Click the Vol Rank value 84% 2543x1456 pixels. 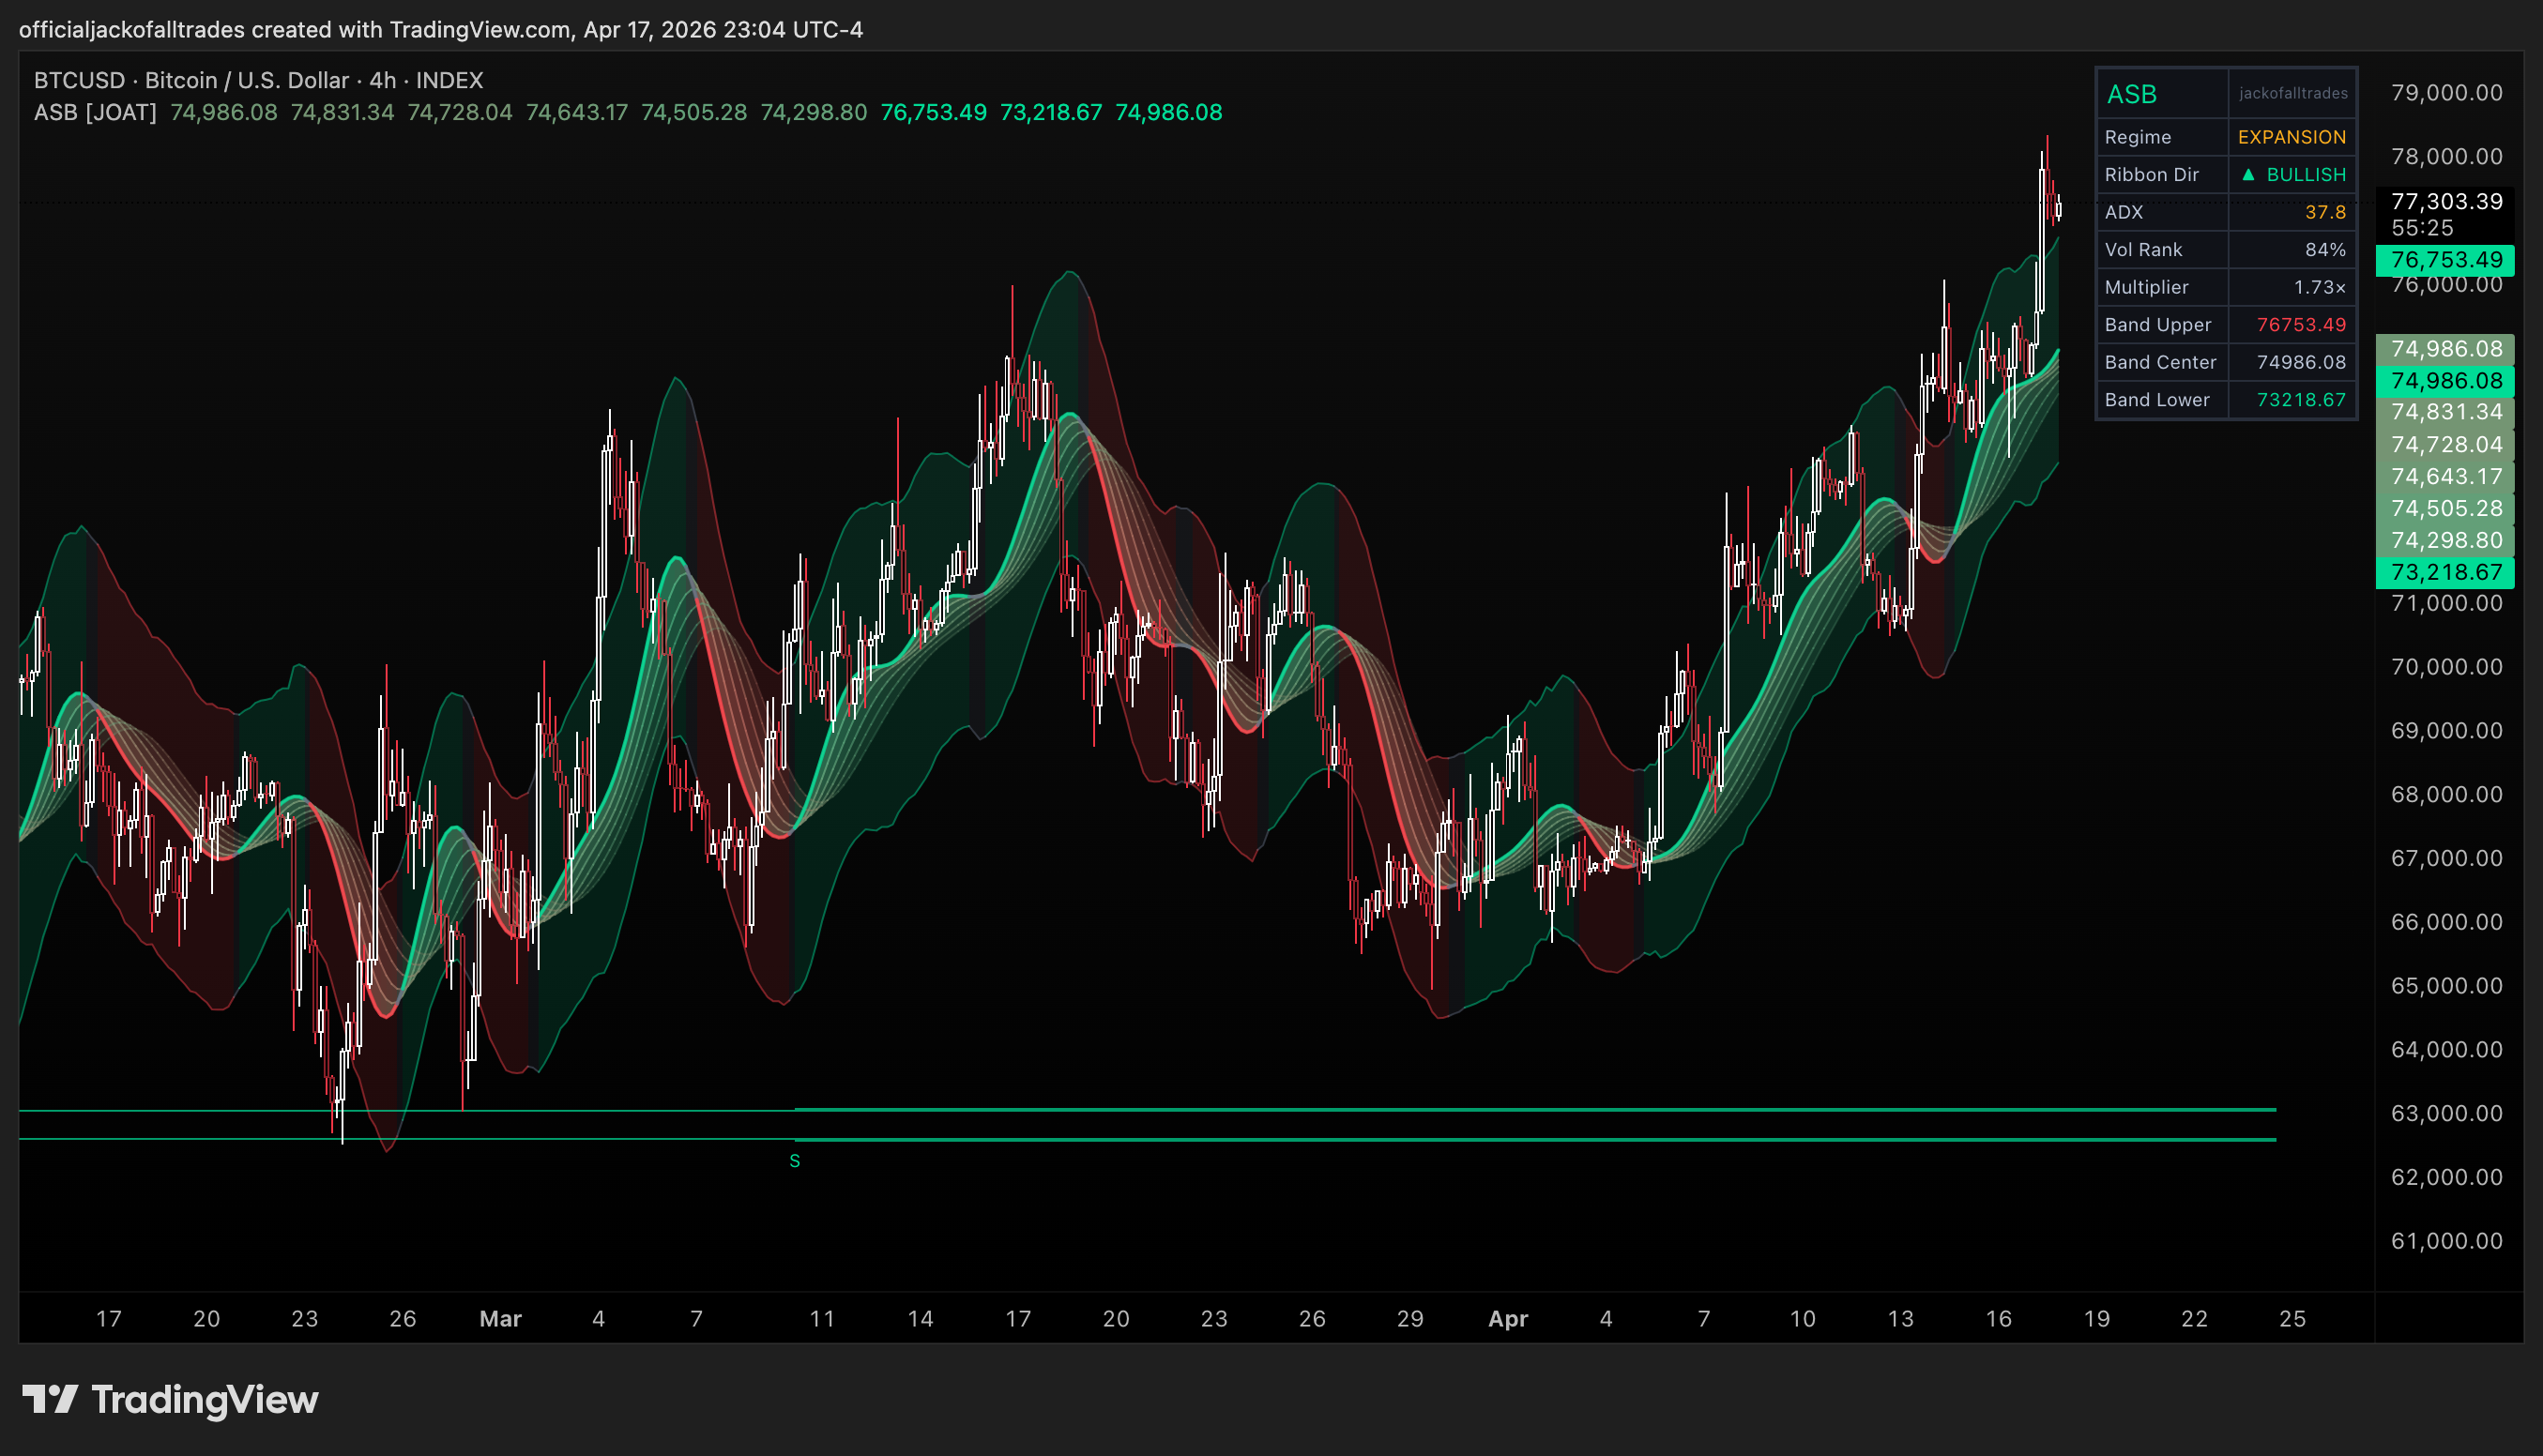click(2326, 249)
